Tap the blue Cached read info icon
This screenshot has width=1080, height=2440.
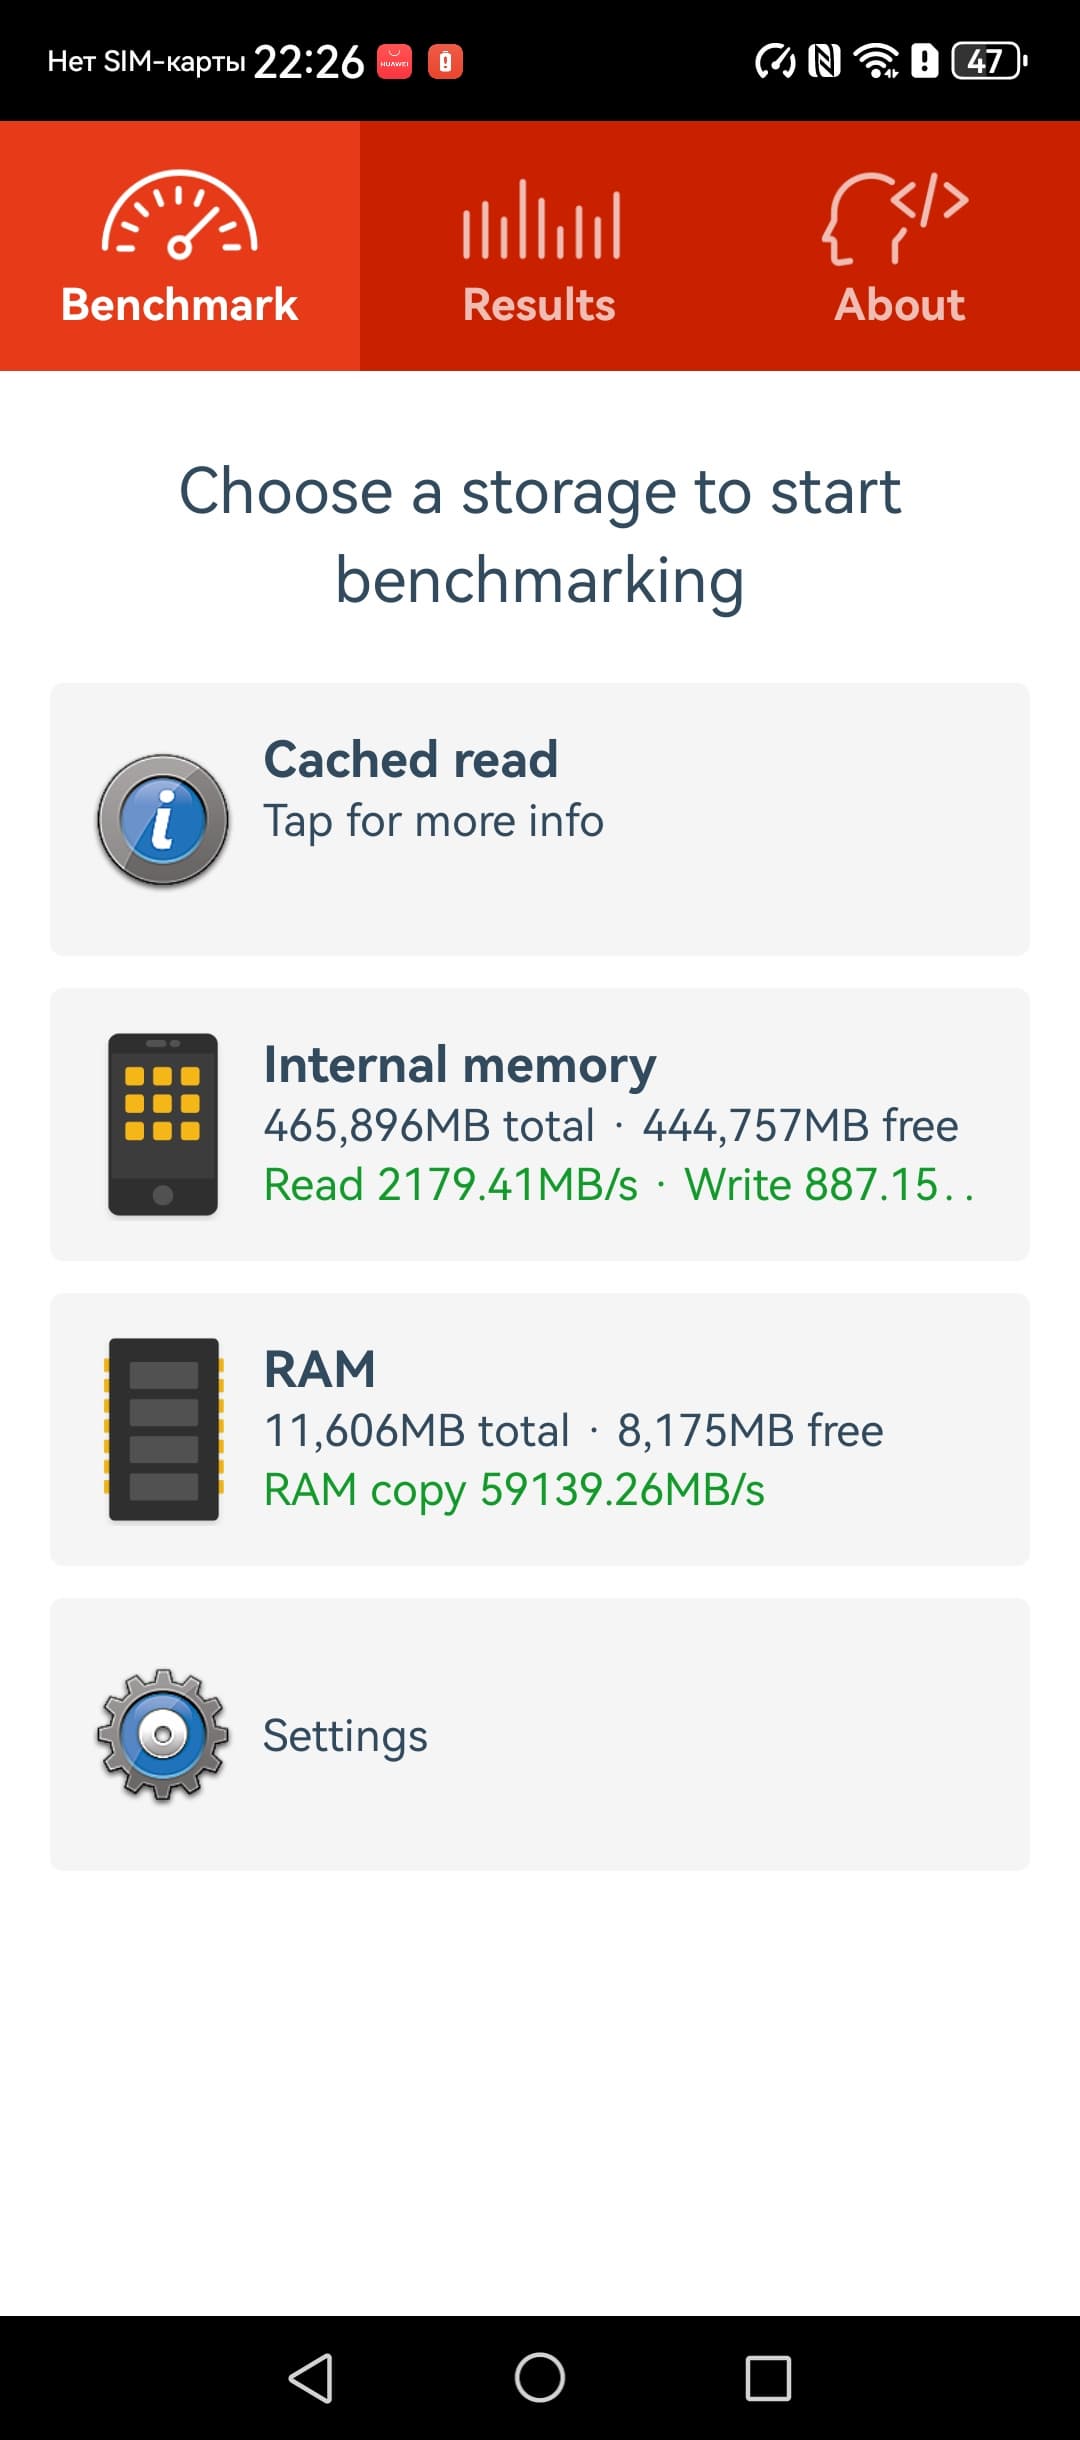[163, 820]
